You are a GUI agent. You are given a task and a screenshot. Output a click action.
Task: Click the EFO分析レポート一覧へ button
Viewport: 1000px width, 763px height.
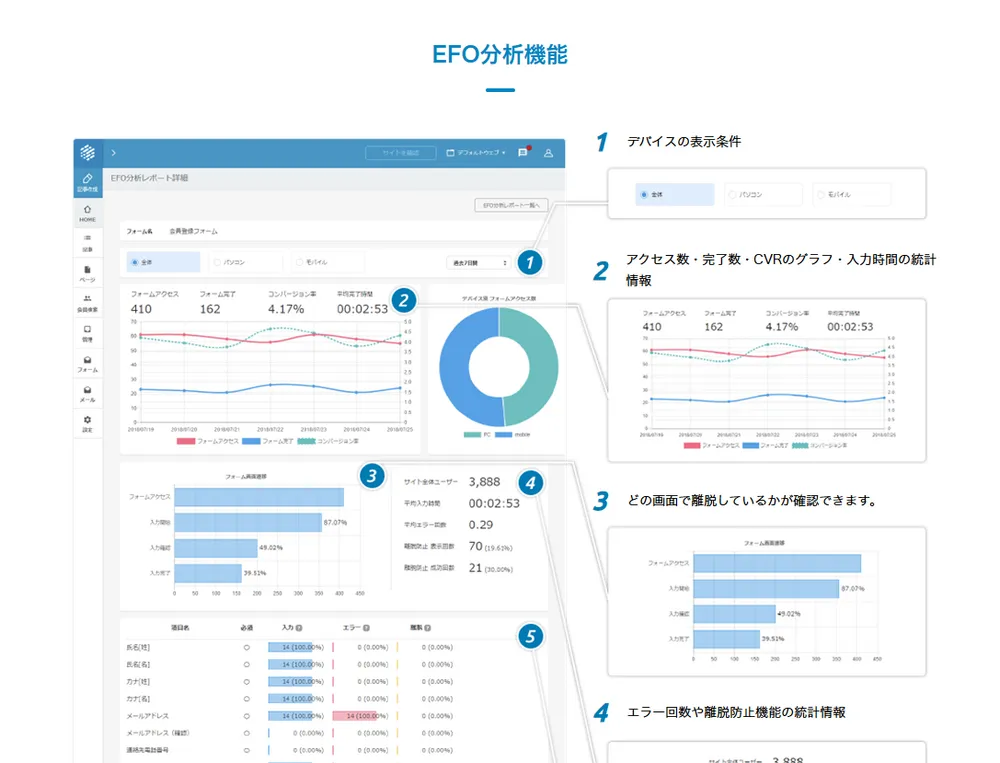coord(510,205)
